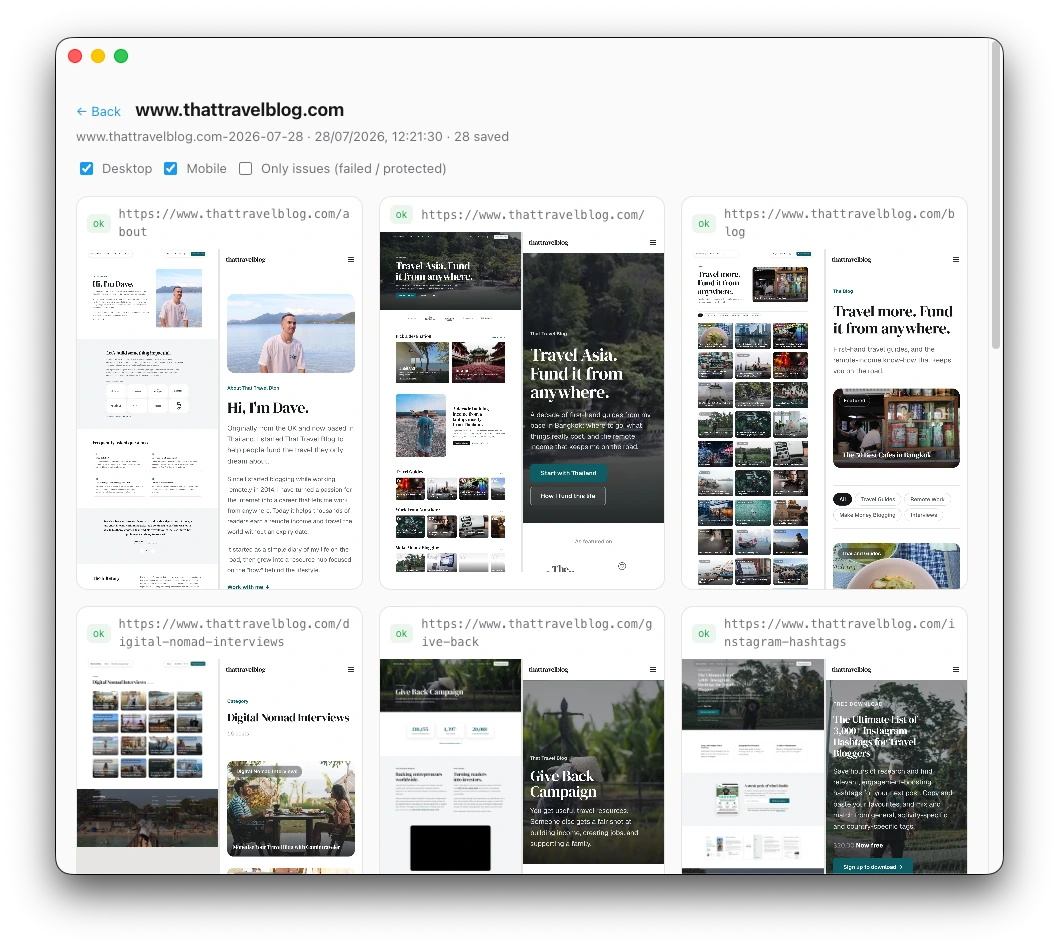Open desktop screenshot of Give Back Campaign
Screen dimensions: 1059x948
(x=450, y=766)
